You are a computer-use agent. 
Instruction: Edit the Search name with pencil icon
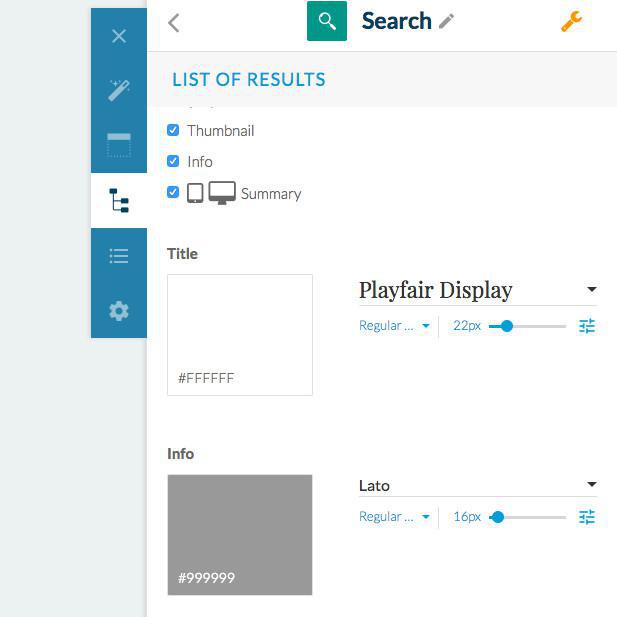pyautogui.click(x=446, y=21)
